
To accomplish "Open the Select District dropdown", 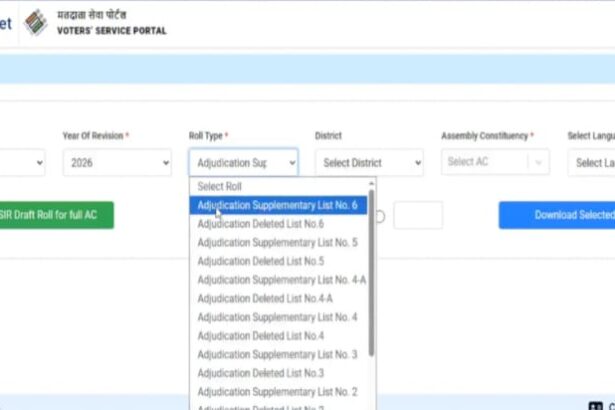I will point(369,162).
